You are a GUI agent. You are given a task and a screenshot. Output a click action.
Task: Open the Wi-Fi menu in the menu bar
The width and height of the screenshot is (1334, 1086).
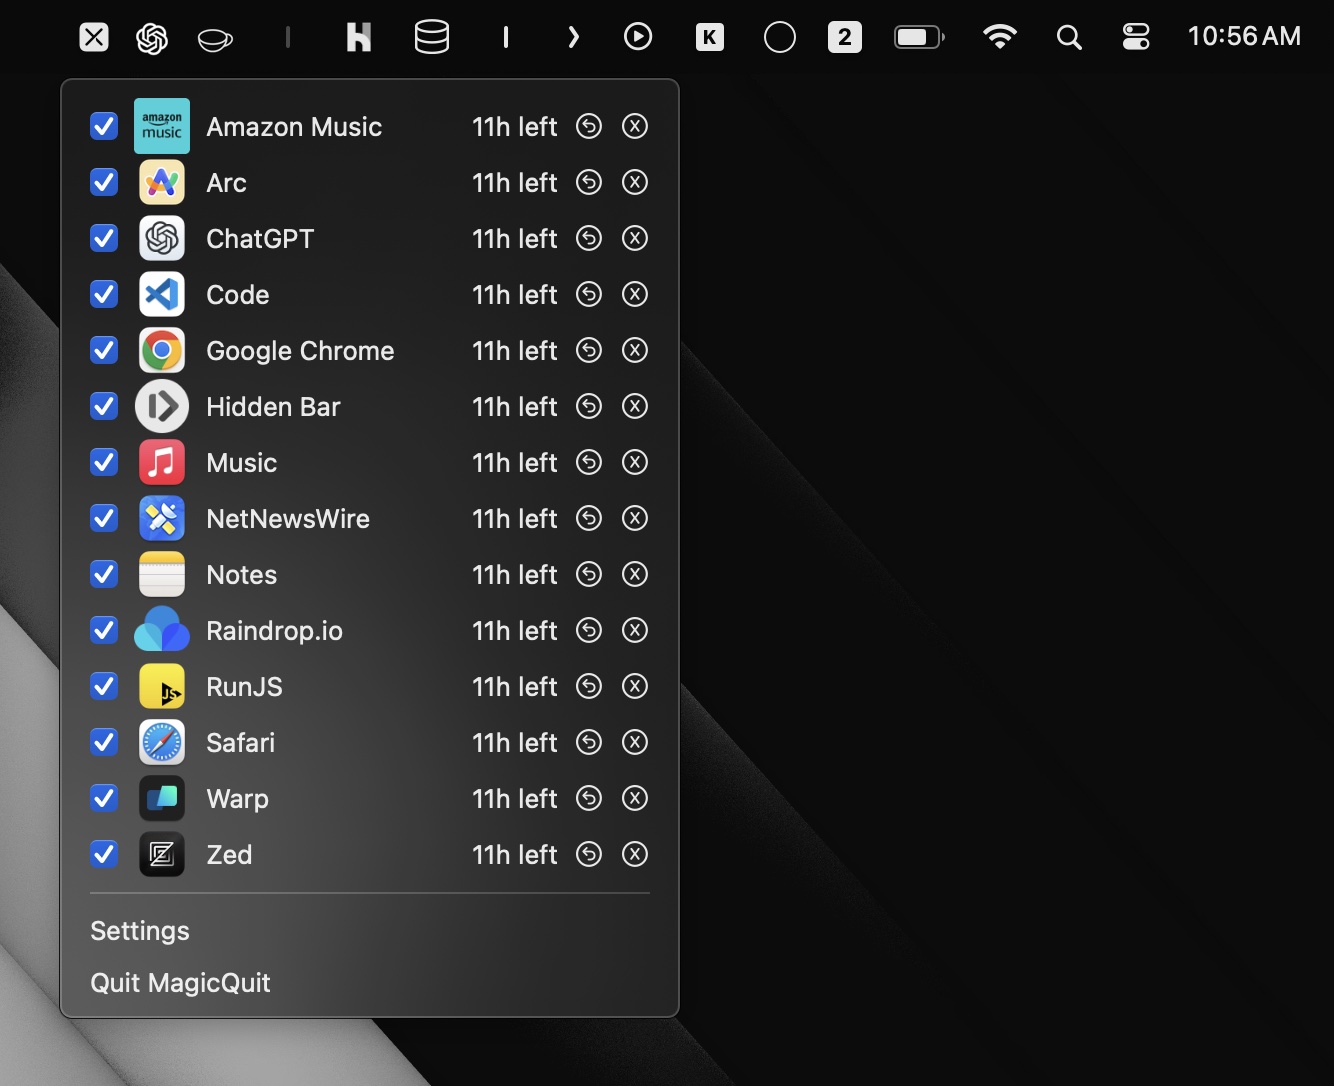pos(999,38)
